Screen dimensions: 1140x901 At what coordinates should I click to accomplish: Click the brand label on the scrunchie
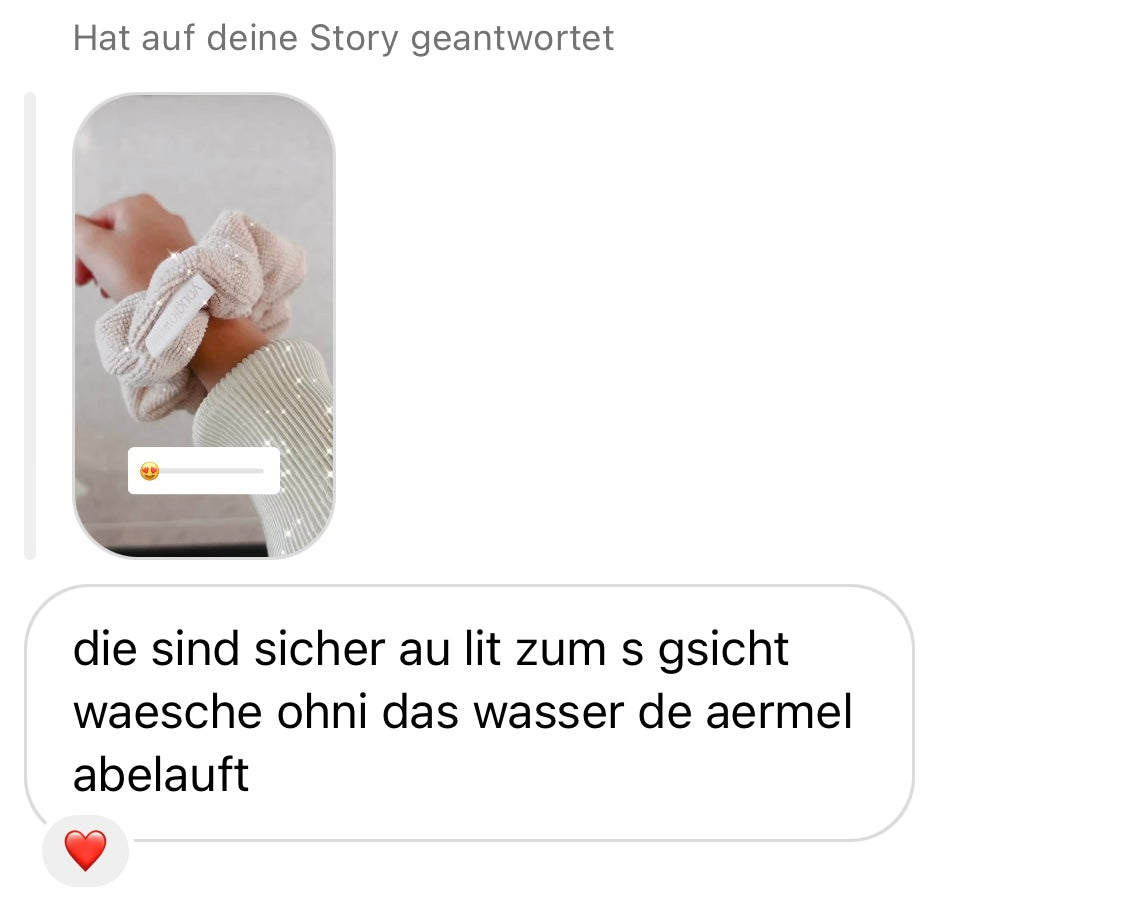click(180, 315)
